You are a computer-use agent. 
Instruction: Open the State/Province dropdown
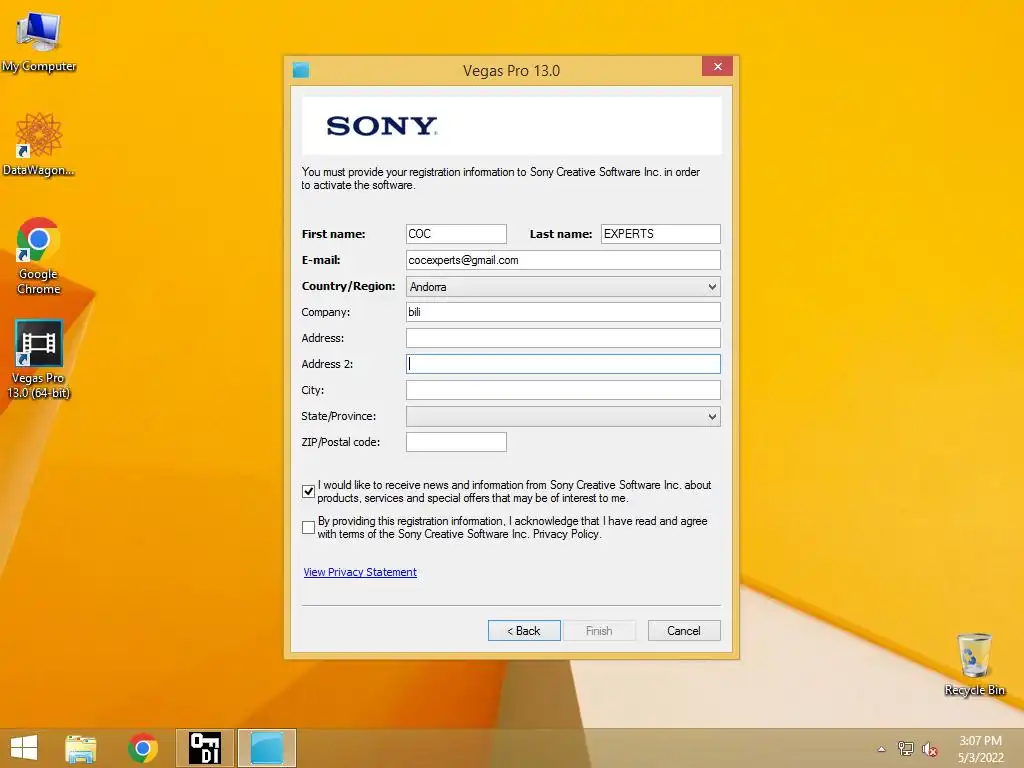(563, 416)
